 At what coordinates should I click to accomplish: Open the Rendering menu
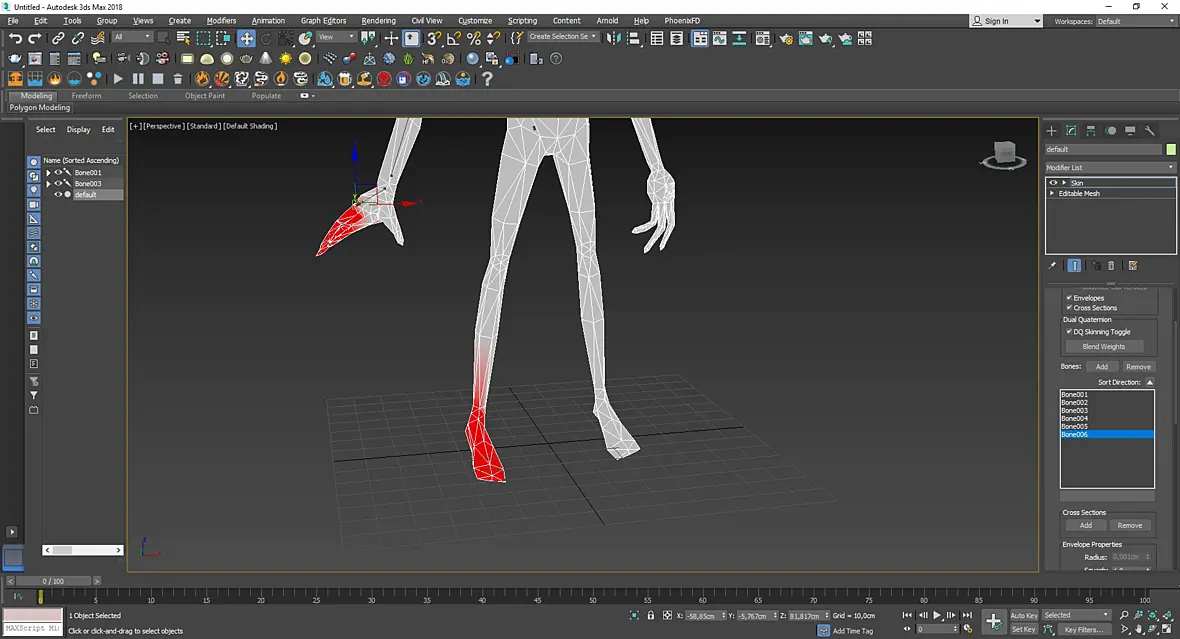click(x=379, y=21)
